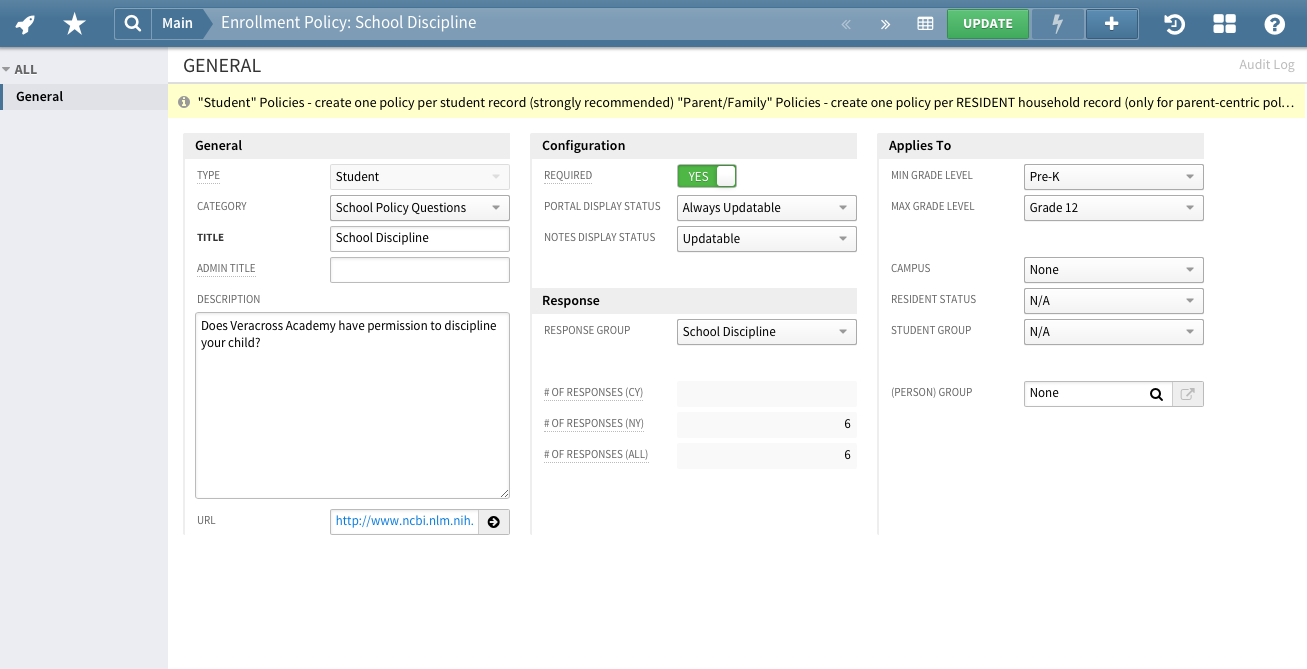The height and width of the screenshot is (669, 1307).
Task: Go to previous record with double-left arrows
Action: coord(846,24)
